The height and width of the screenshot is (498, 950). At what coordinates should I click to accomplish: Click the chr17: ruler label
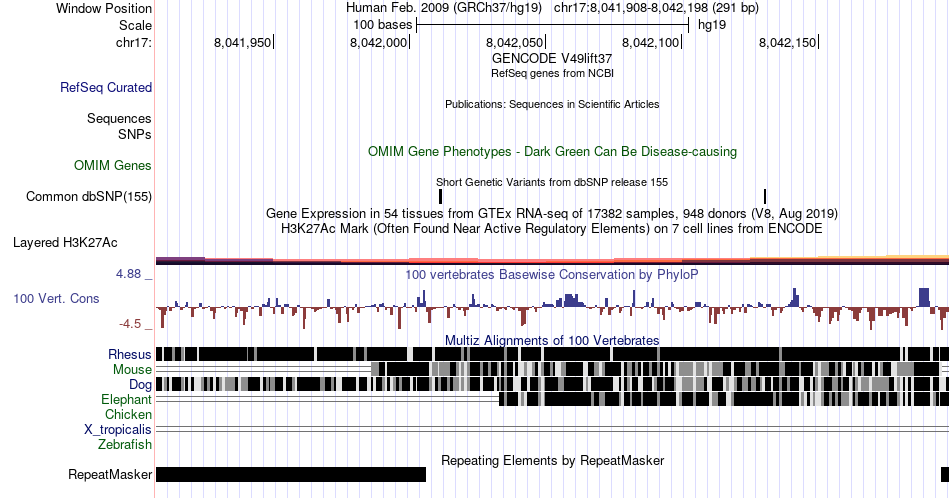133,42
